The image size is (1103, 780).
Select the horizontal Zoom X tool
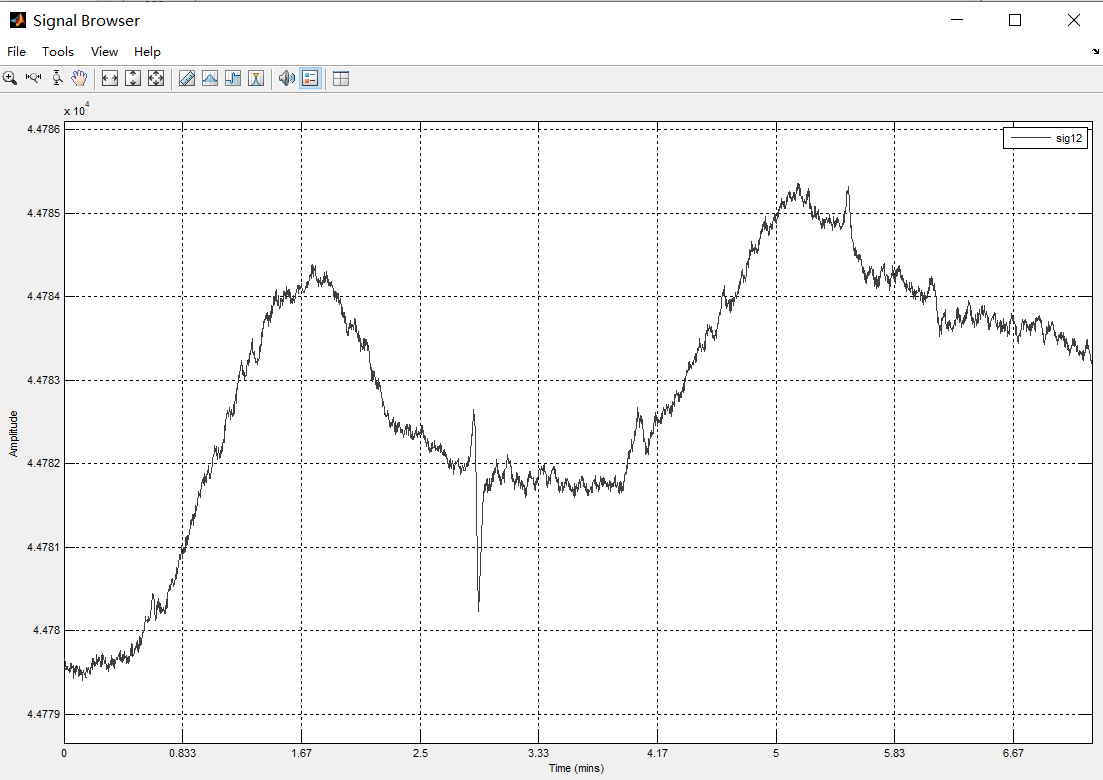point(33,78)
